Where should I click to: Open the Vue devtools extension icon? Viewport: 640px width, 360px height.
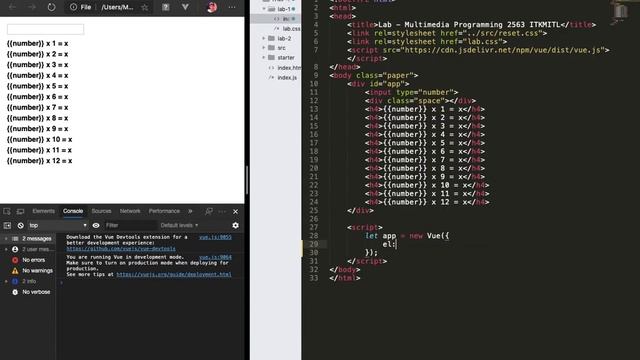coord(185,7)
